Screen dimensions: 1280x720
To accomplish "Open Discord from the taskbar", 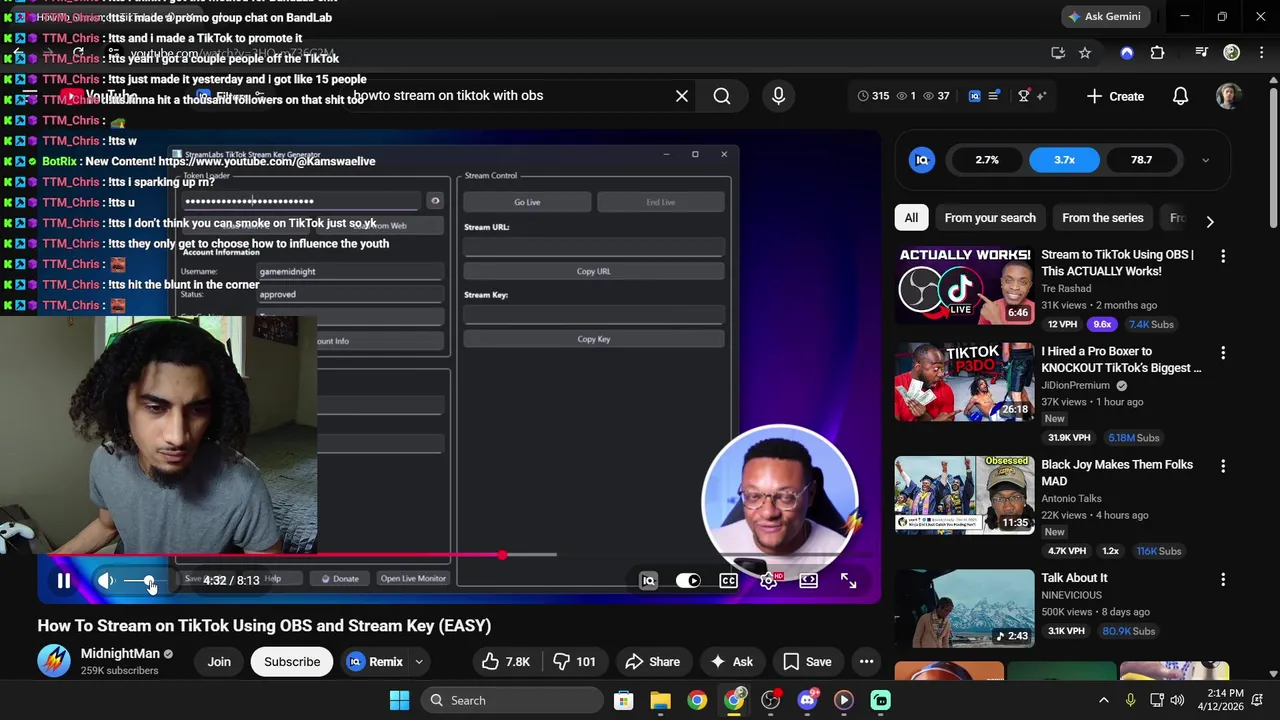I will tap(807, 700).
